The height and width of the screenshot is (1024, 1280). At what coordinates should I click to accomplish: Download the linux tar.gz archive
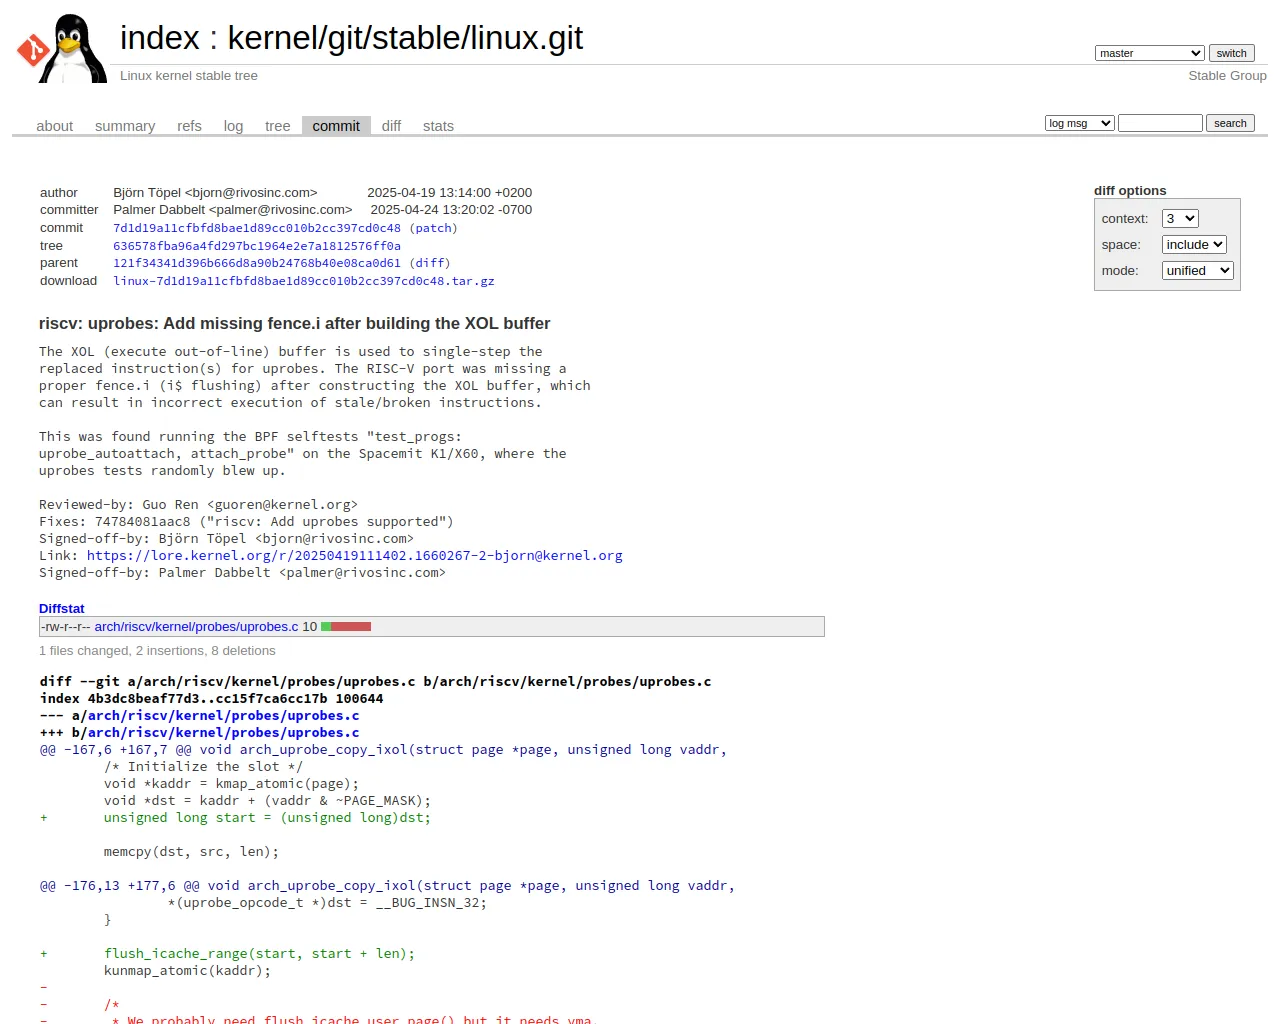[304, 281]
